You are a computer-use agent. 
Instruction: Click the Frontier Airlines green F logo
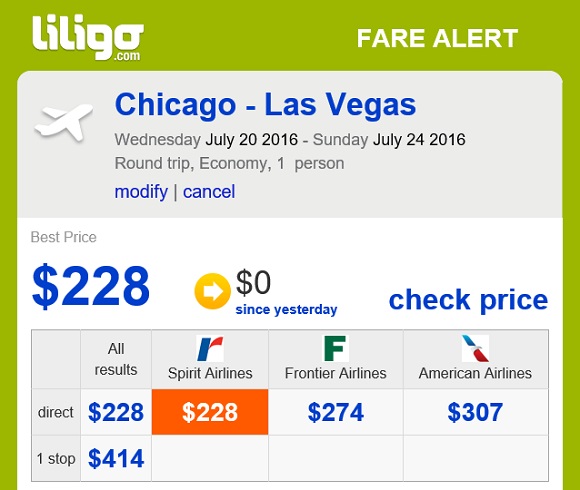click(335, 348)
